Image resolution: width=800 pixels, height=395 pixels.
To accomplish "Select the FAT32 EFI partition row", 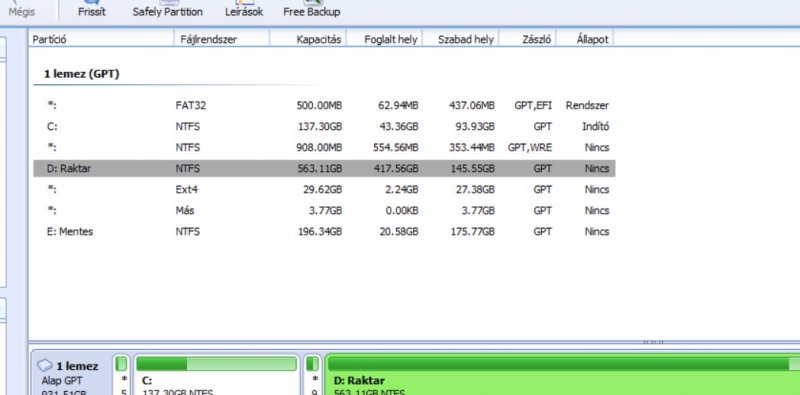I will click(x=324, y=106).
